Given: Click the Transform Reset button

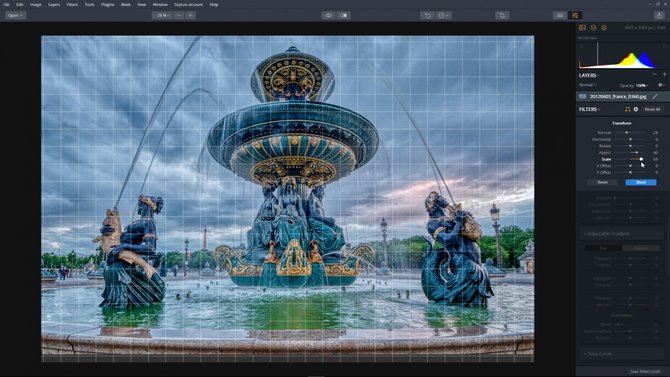Looking at the screenshot, I should pyautogui.click(x=602, y=183).
